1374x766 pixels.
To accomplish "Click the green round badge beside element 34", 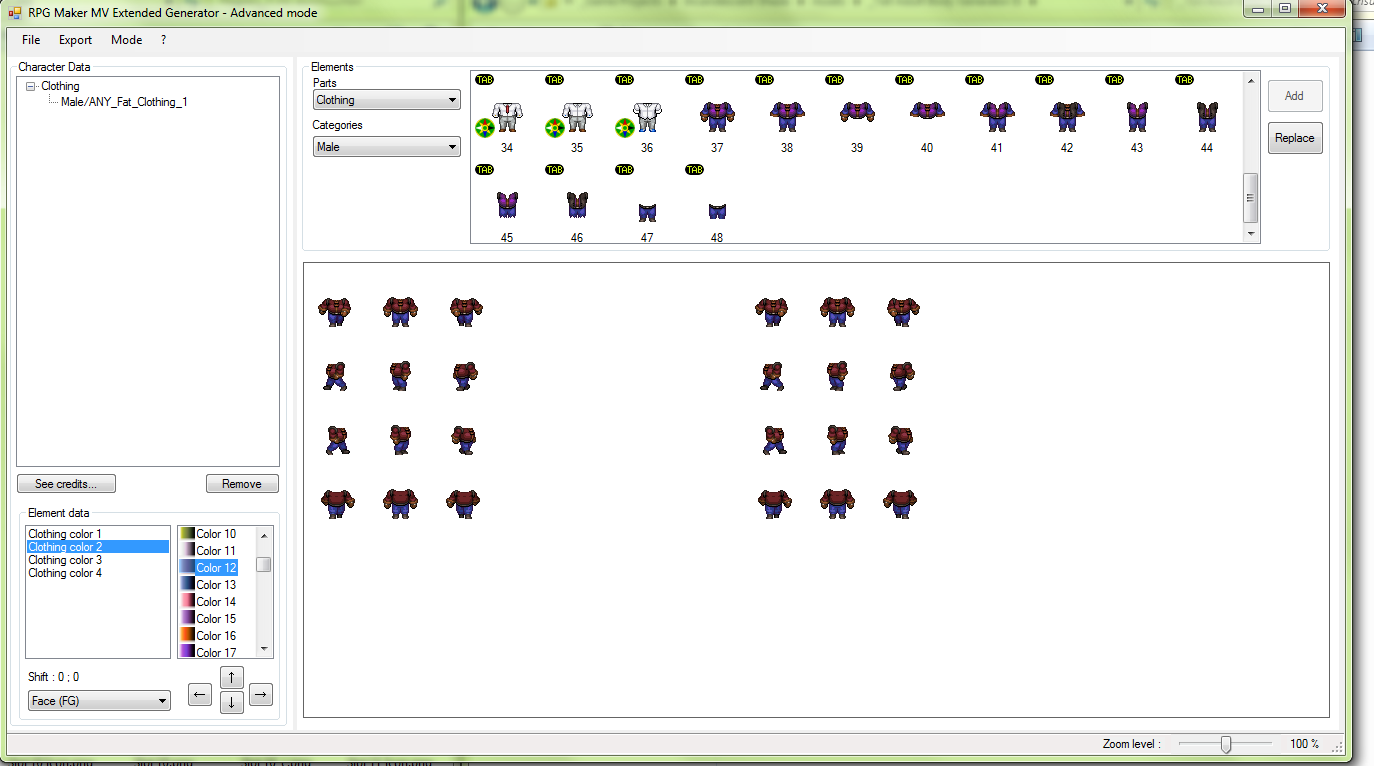I will (x=485, y=127).
